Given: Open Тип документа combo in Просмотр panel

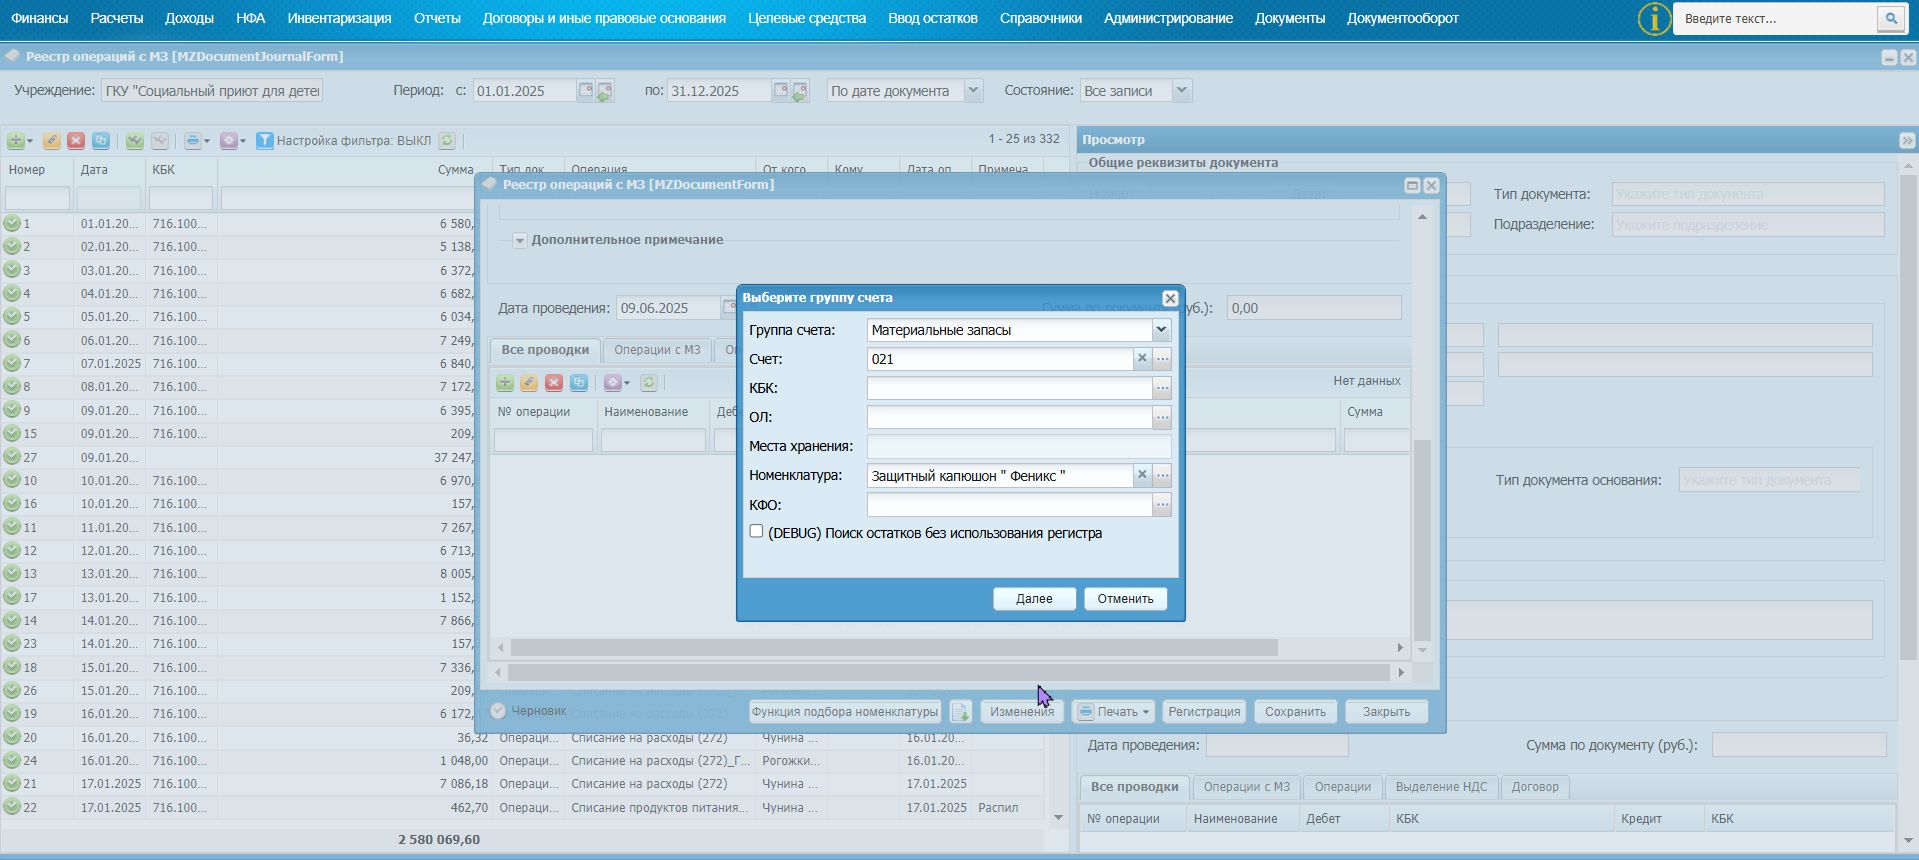Looking at the screenshot, I should pos(1748,194).
